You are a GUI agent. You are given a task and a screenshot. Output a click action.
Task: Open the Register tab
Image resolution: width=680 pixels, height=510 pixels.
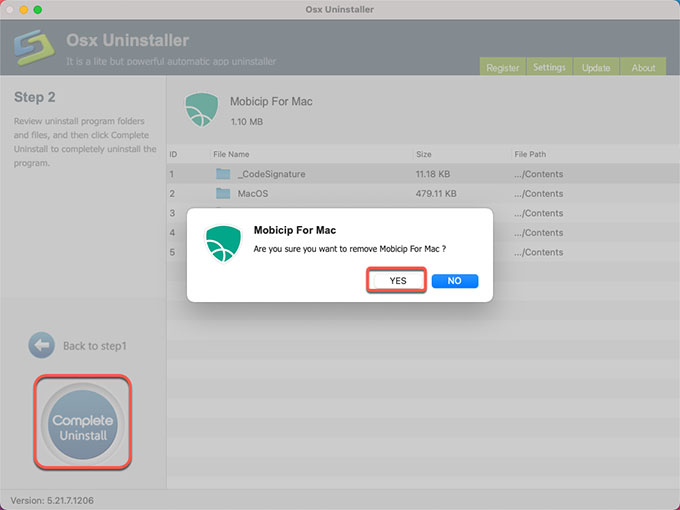(x=502, y=67)
